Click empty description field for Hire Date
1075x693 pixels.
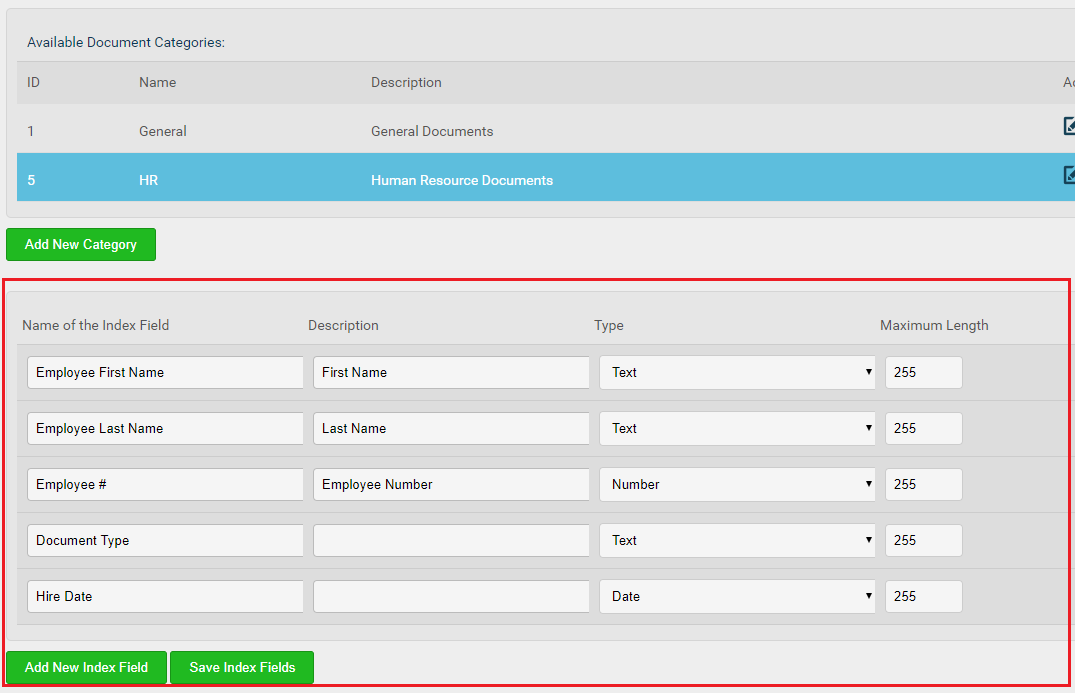(451, 596)
